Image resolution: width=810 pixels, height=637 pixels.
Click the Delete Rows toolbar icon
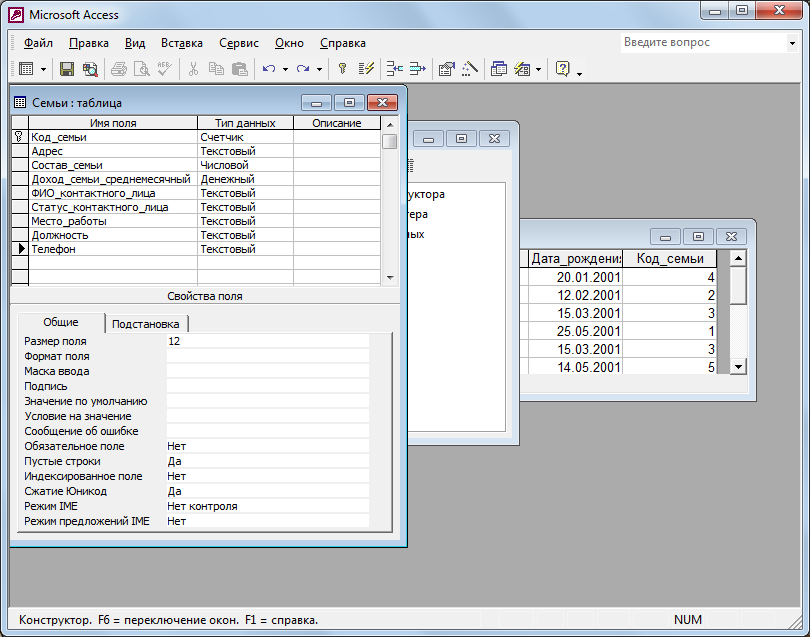417,69
